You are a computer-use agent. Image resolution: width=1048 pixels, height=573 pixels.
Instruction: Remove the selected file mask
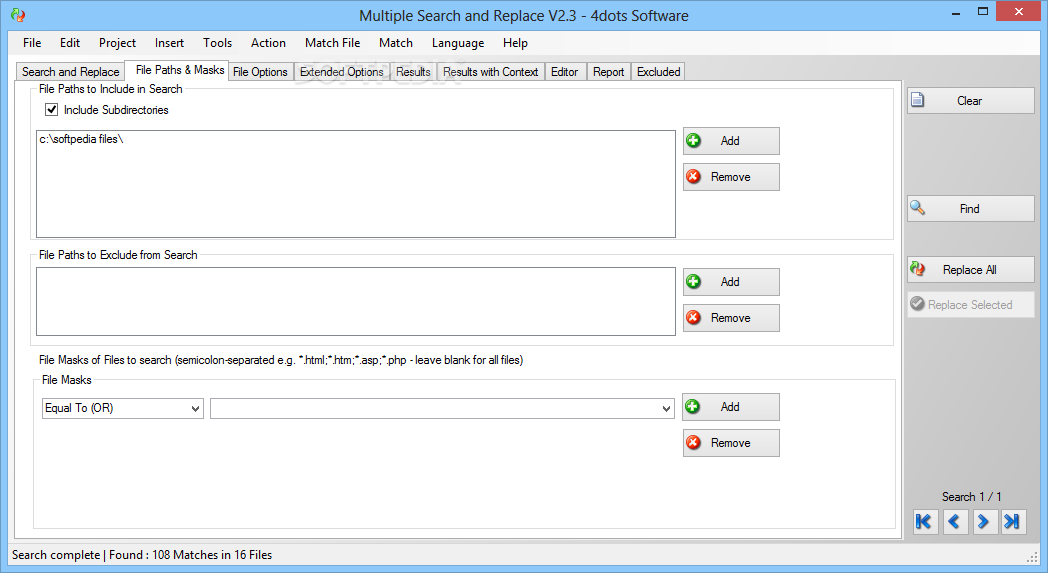[731, 443]
